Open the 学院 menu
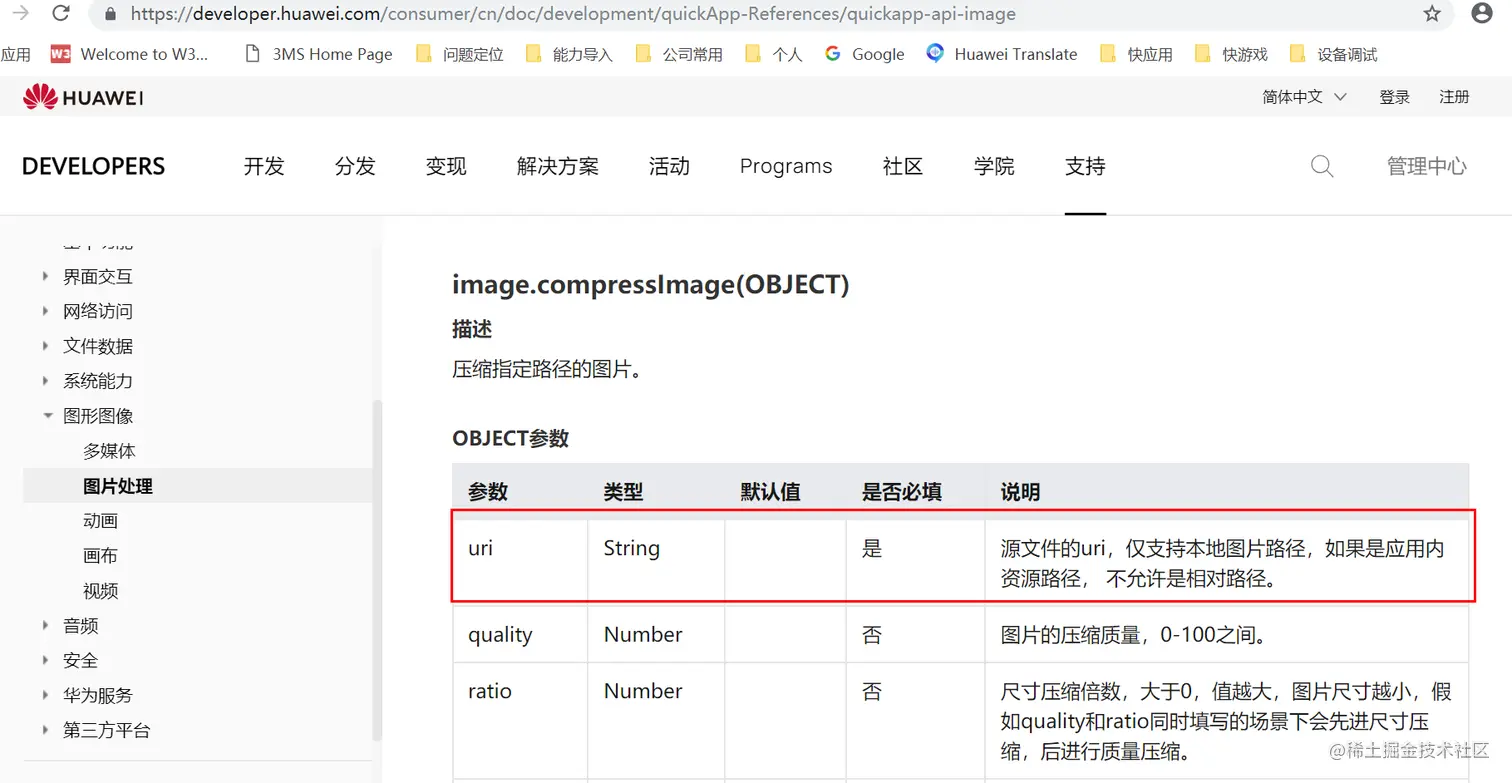The width and height of the screenshot is (1512, 783). coord(994,166)
